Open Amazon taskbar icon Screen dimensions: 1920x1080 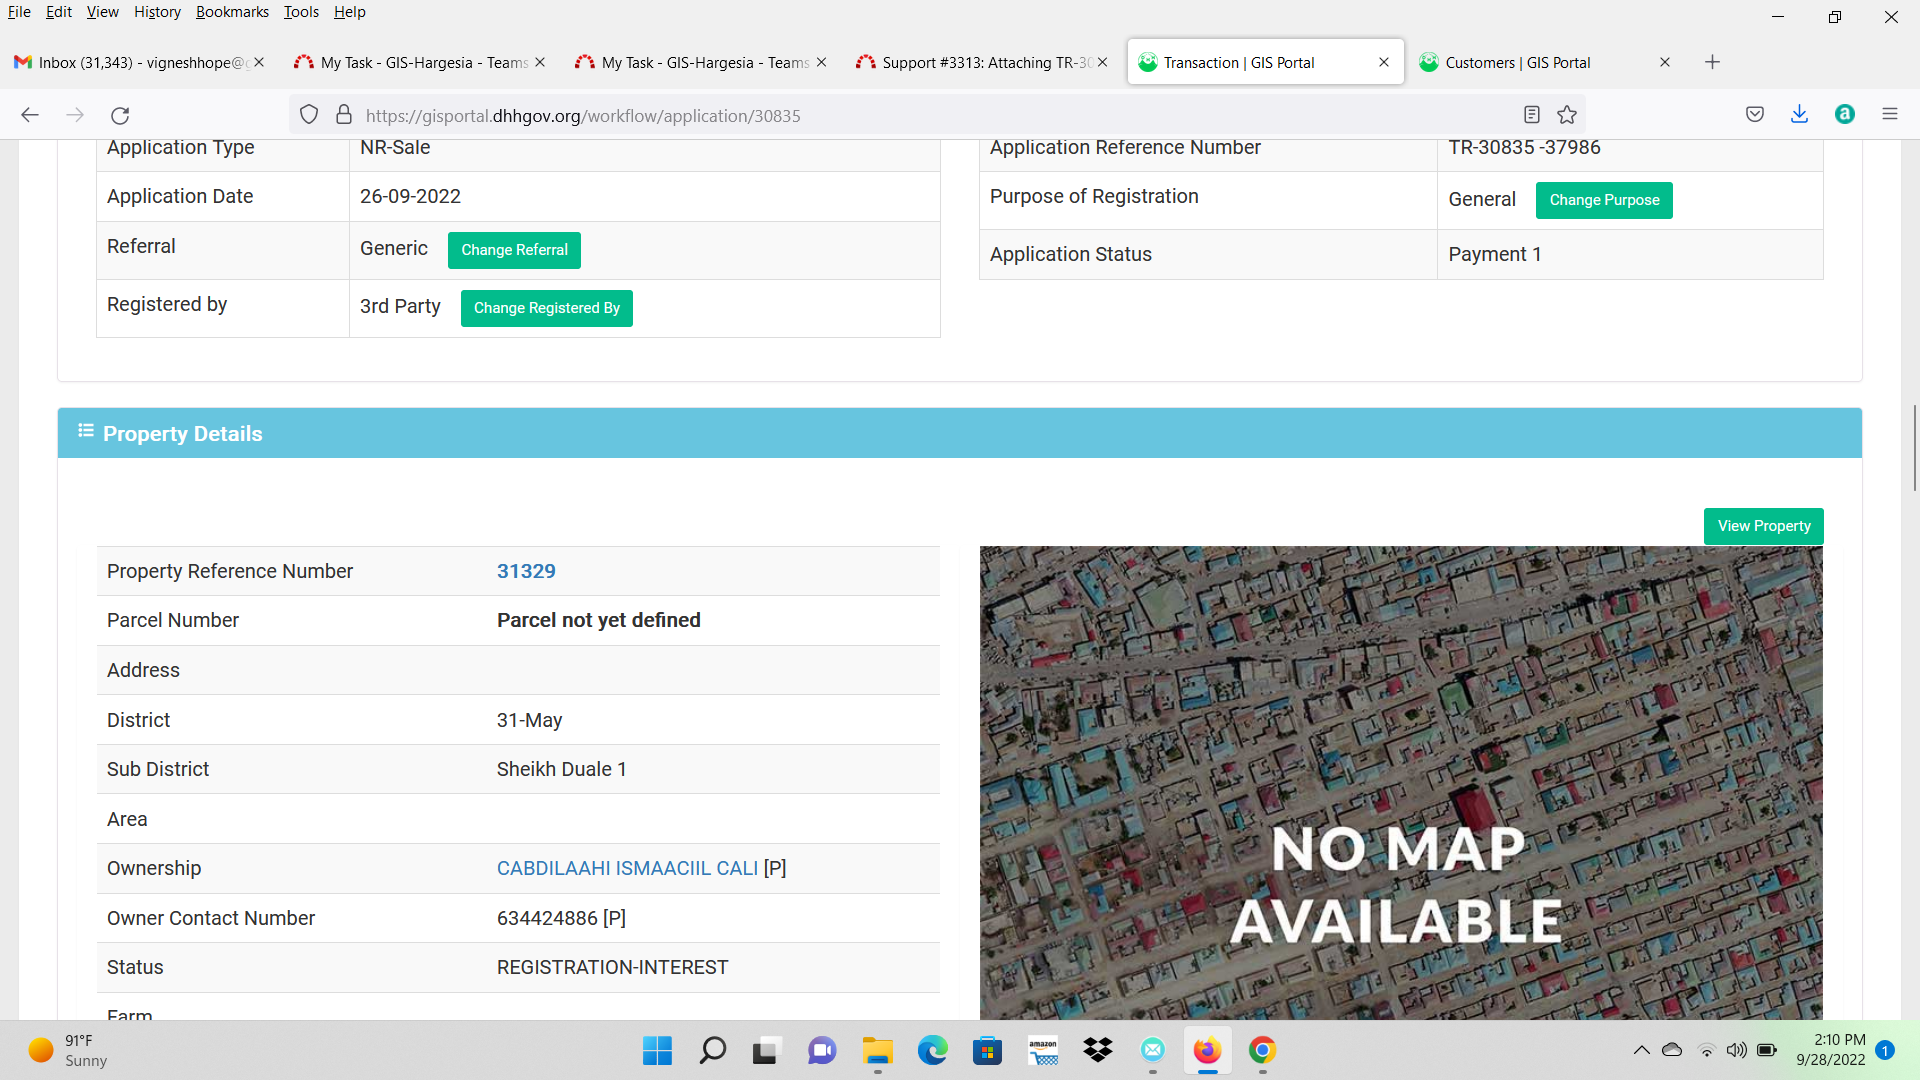pyautogui.click(x=1043, y=1050)
